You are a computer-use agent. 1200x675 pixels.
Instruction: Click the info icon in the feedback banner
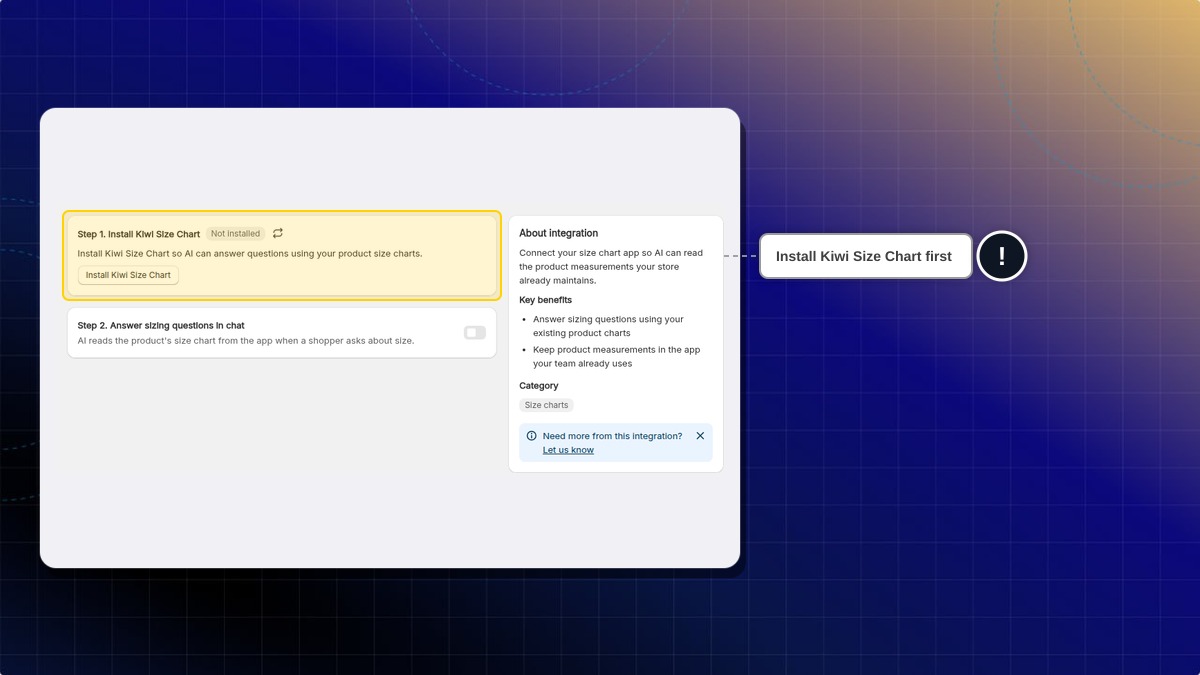click(x=531, y=436)
